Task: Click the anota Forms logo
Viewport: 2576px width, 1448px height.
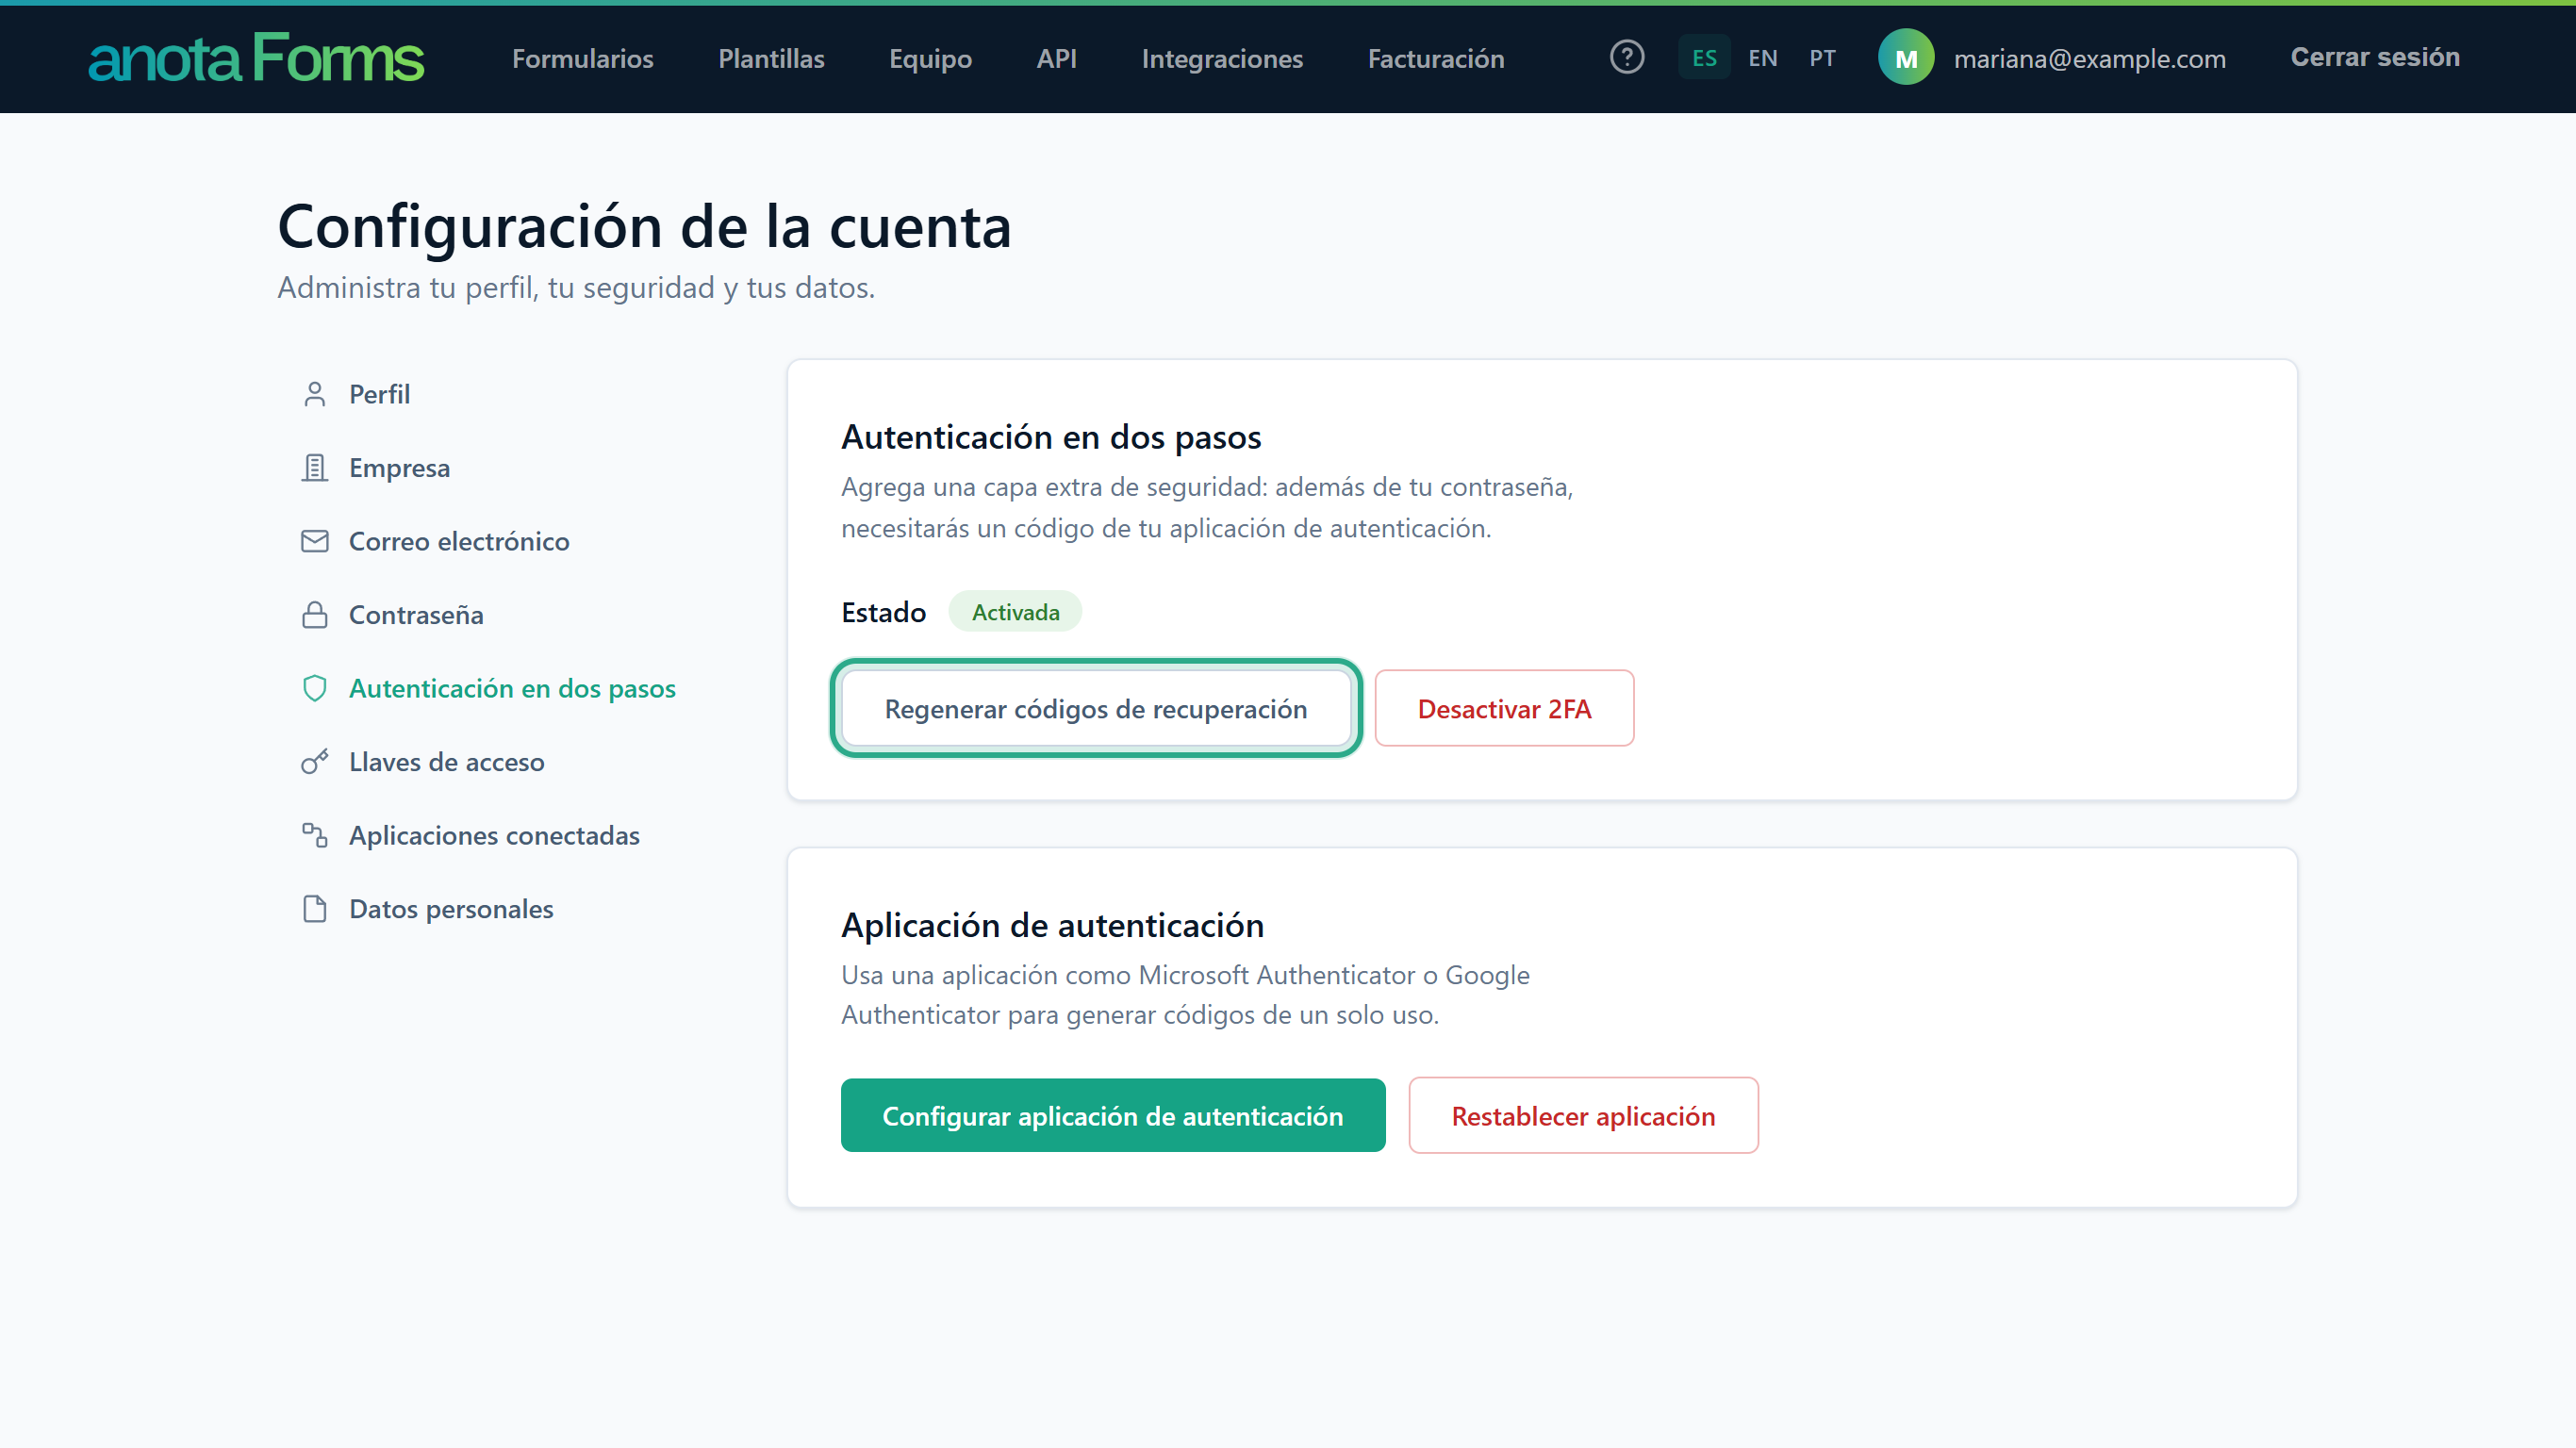Action: click(256, 58)
